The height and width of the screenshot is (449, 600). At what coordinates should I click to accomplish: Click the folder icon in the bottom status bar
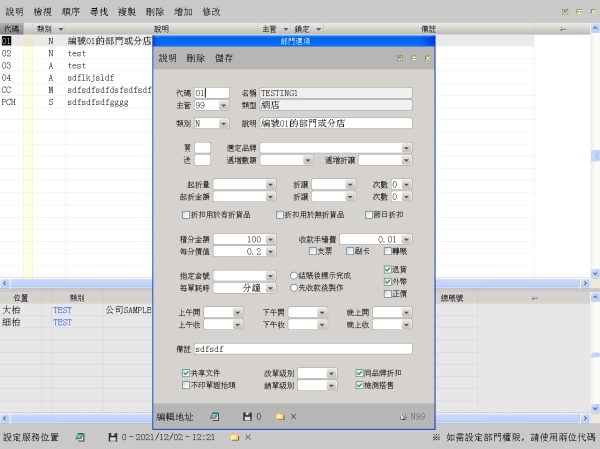tap(234, 438)
